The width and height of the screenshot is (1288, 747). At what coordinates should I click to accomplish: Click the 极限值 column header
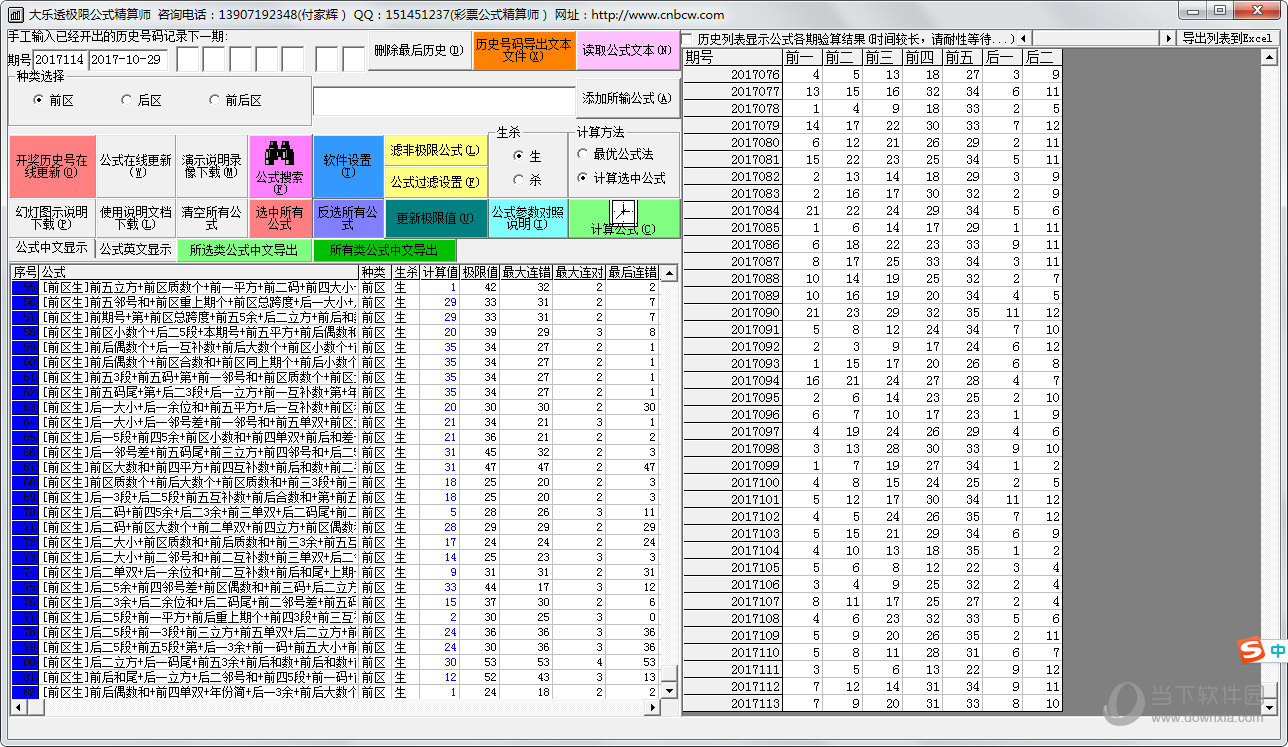(x=479, y=272)
